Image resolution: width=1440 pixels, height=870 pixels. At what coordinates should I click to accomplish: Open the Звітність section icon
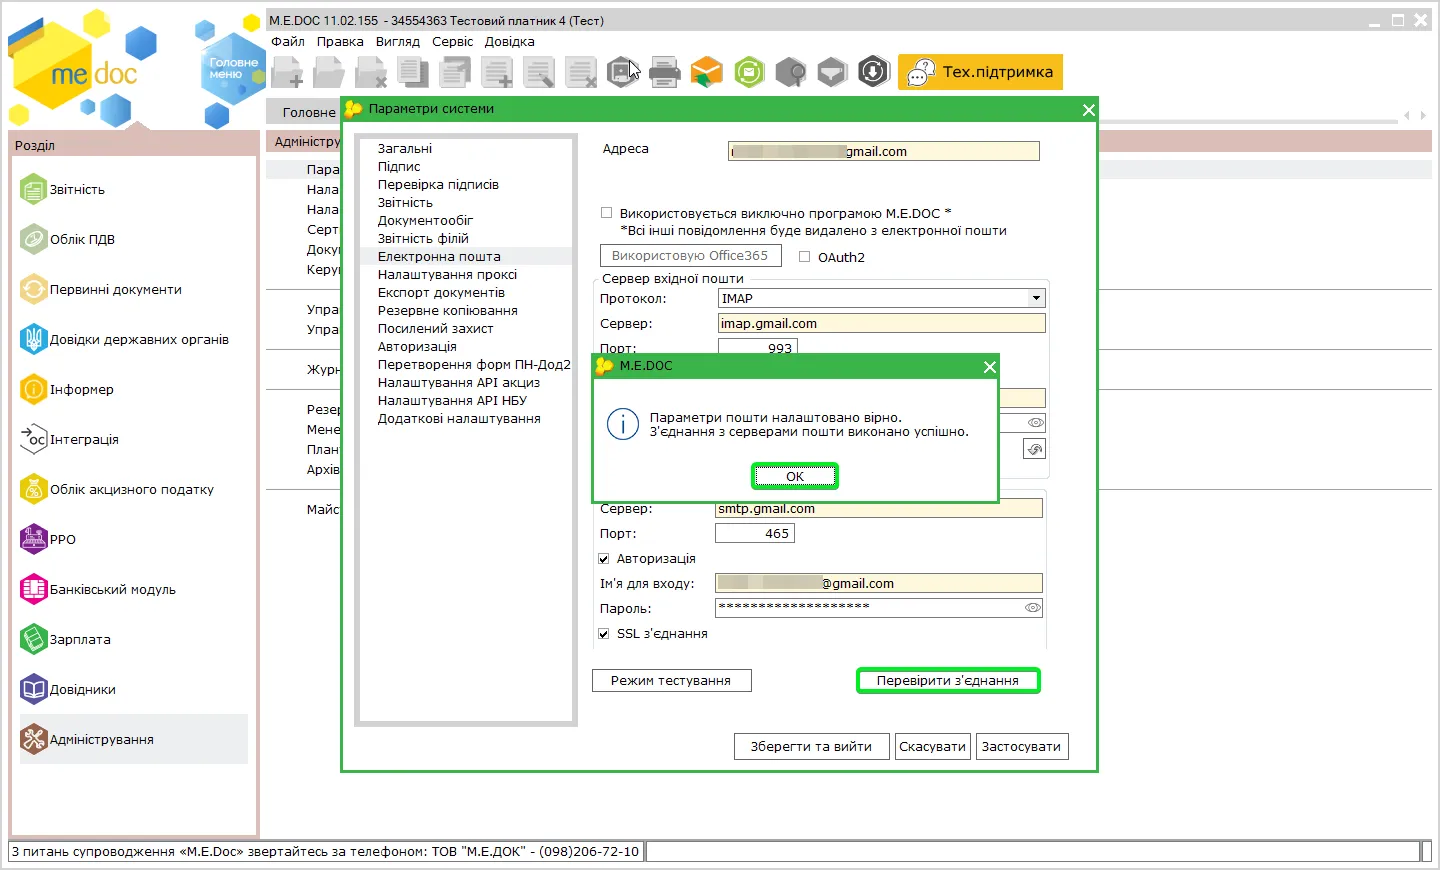point(34,189)
